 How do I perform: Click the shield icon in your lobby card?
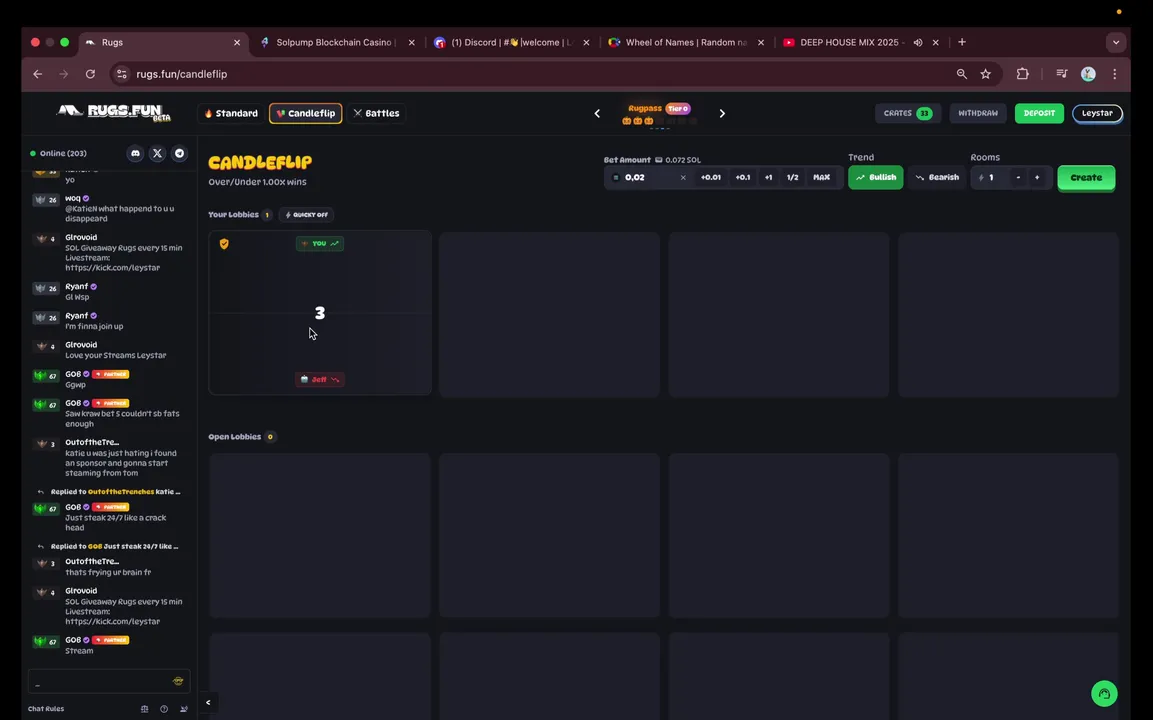[224, 243]
